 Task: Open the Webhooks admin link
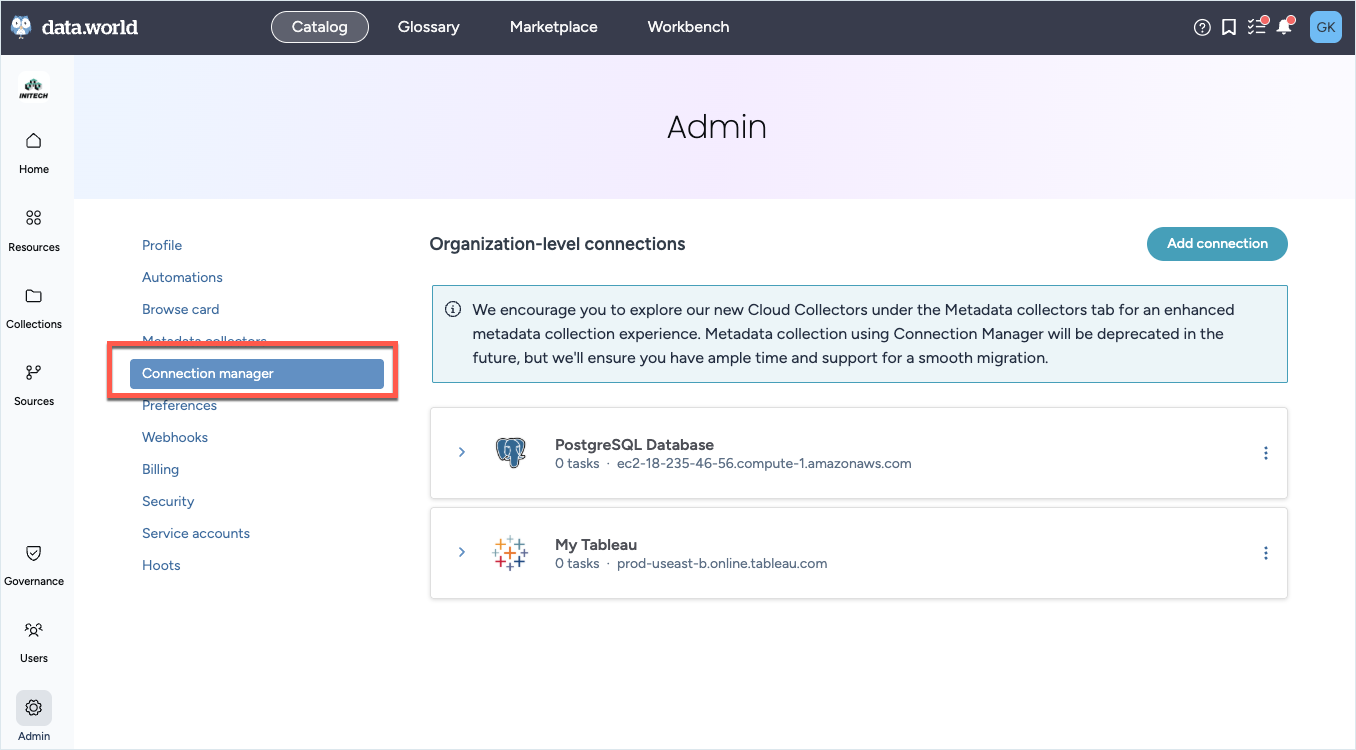[175, 437]
